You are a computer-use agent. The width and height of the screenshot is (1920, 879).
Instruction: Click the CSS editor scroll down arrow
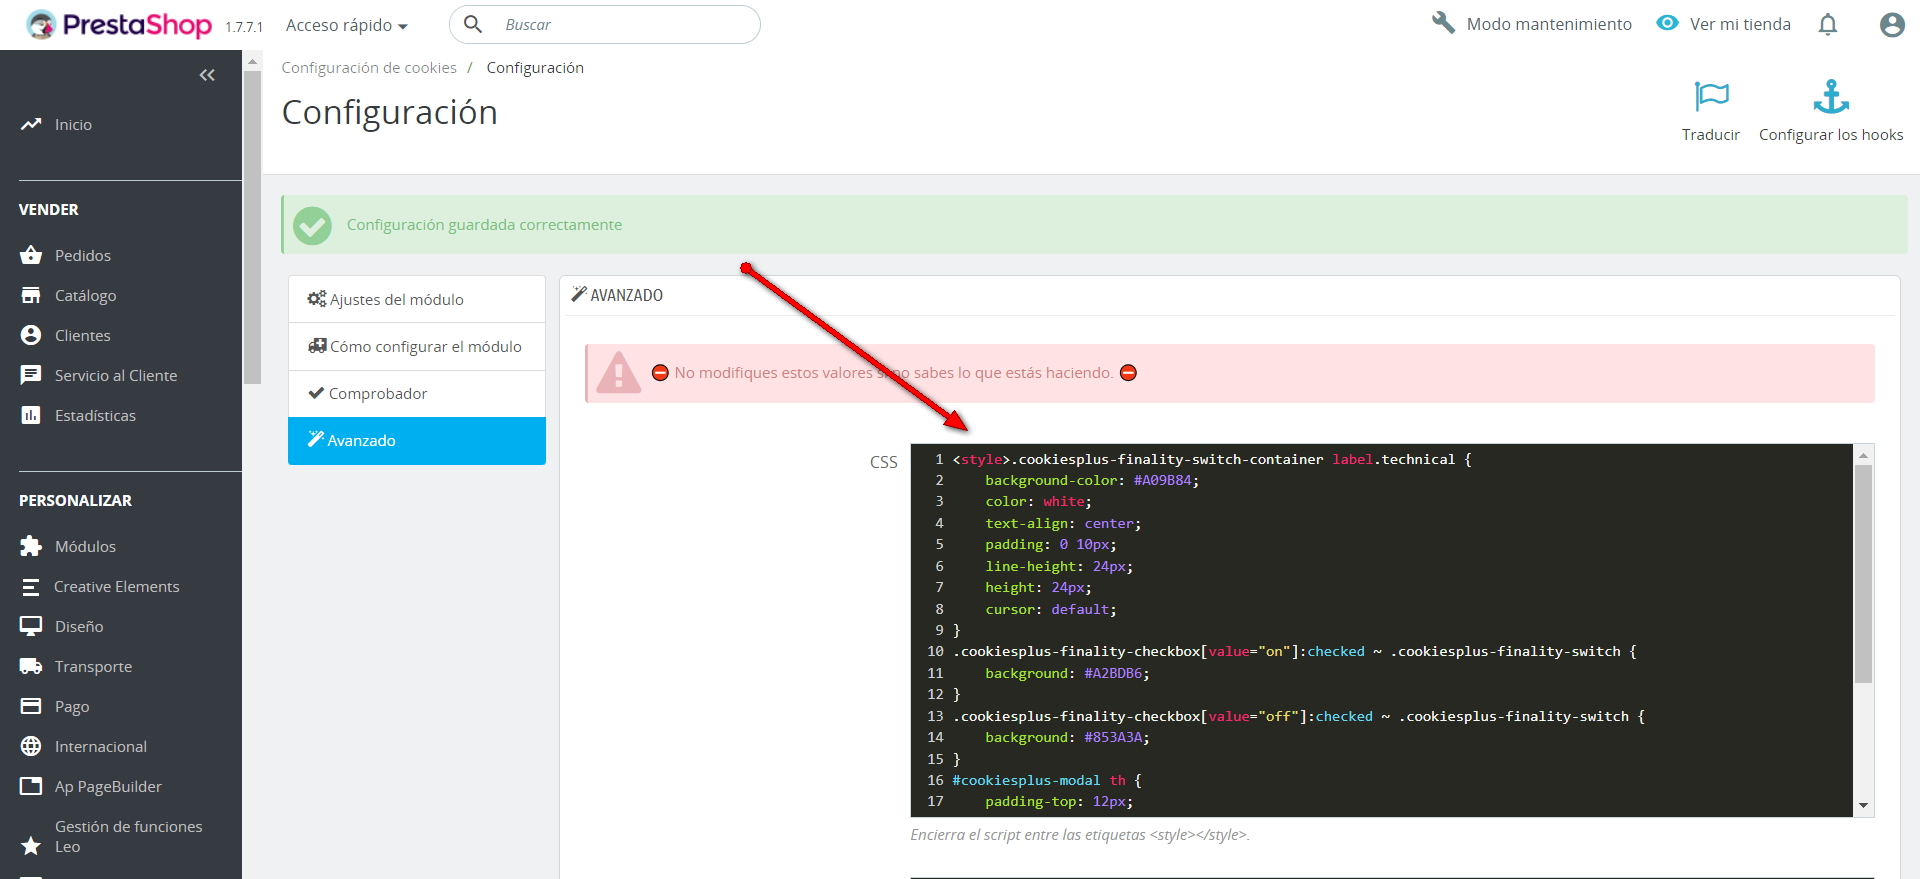pos(1863,806)
